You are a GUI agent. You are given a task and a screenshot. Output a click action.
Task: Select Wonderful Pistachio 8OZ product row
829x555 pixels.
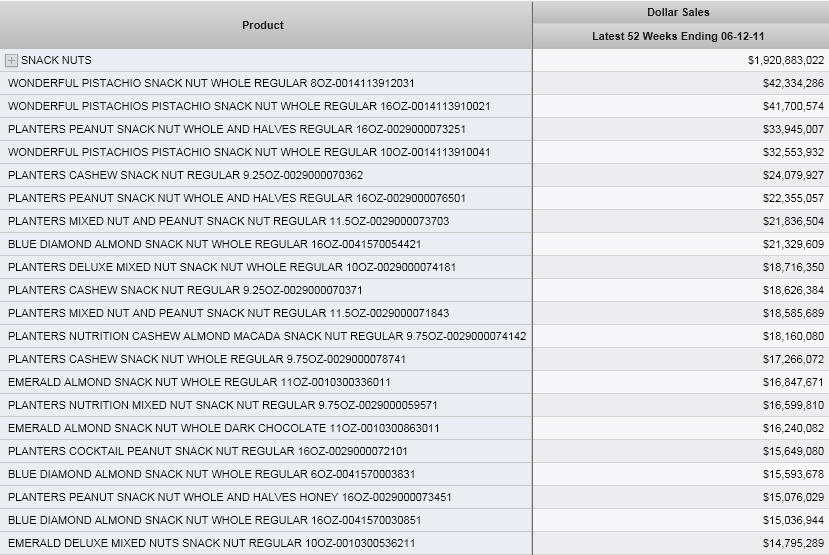coord(211,83)
